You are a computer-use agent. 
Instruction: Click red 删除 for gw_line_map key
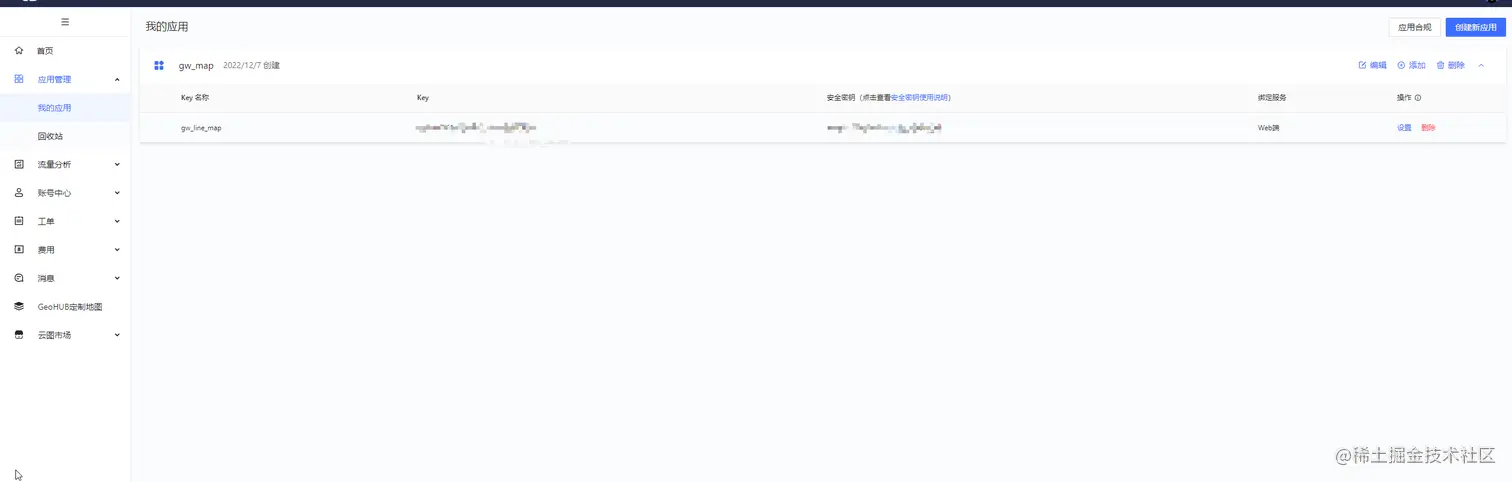pyautogui.click(x=1428, y=128)
